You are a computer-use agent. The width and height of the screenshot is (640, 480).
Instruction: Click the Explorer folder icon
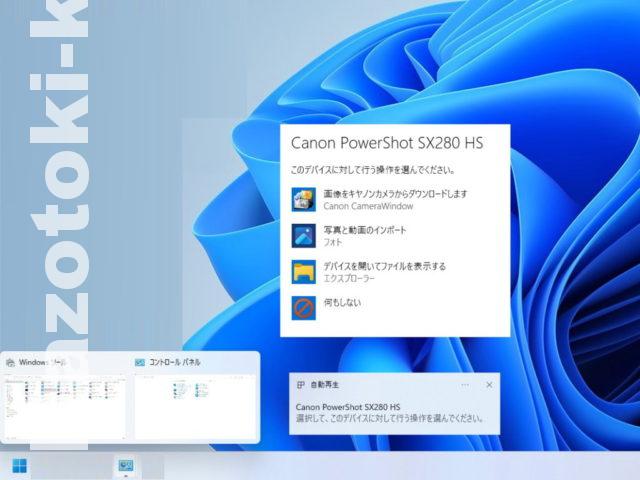pyautogui.click(x=303, y=272)
